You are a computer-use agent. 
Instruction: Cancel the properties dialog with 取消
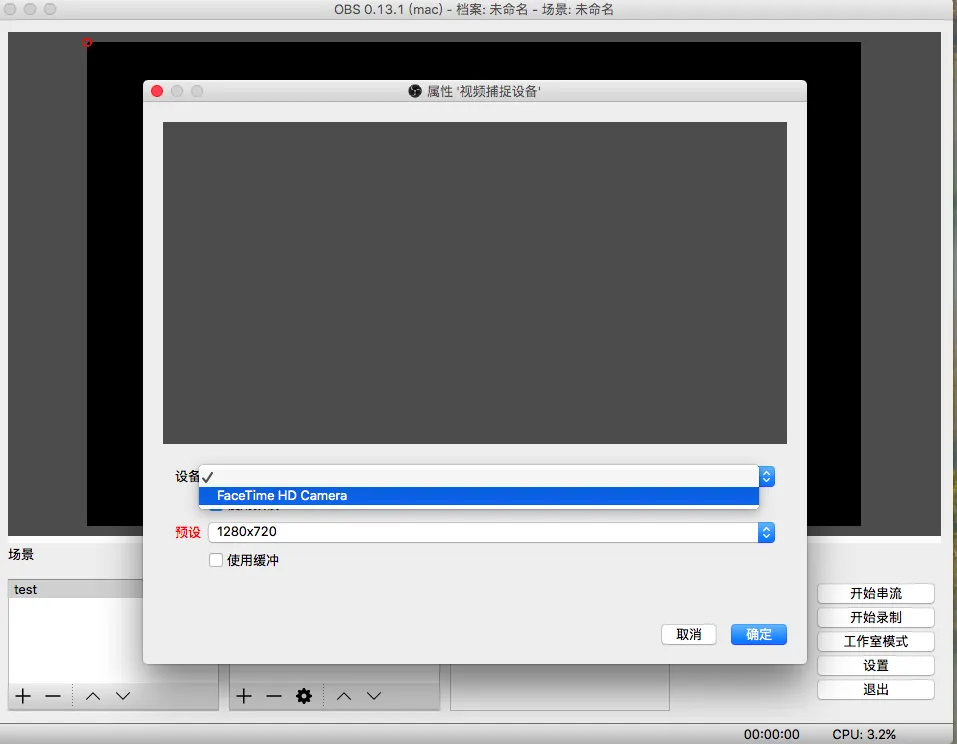[688, 634]
